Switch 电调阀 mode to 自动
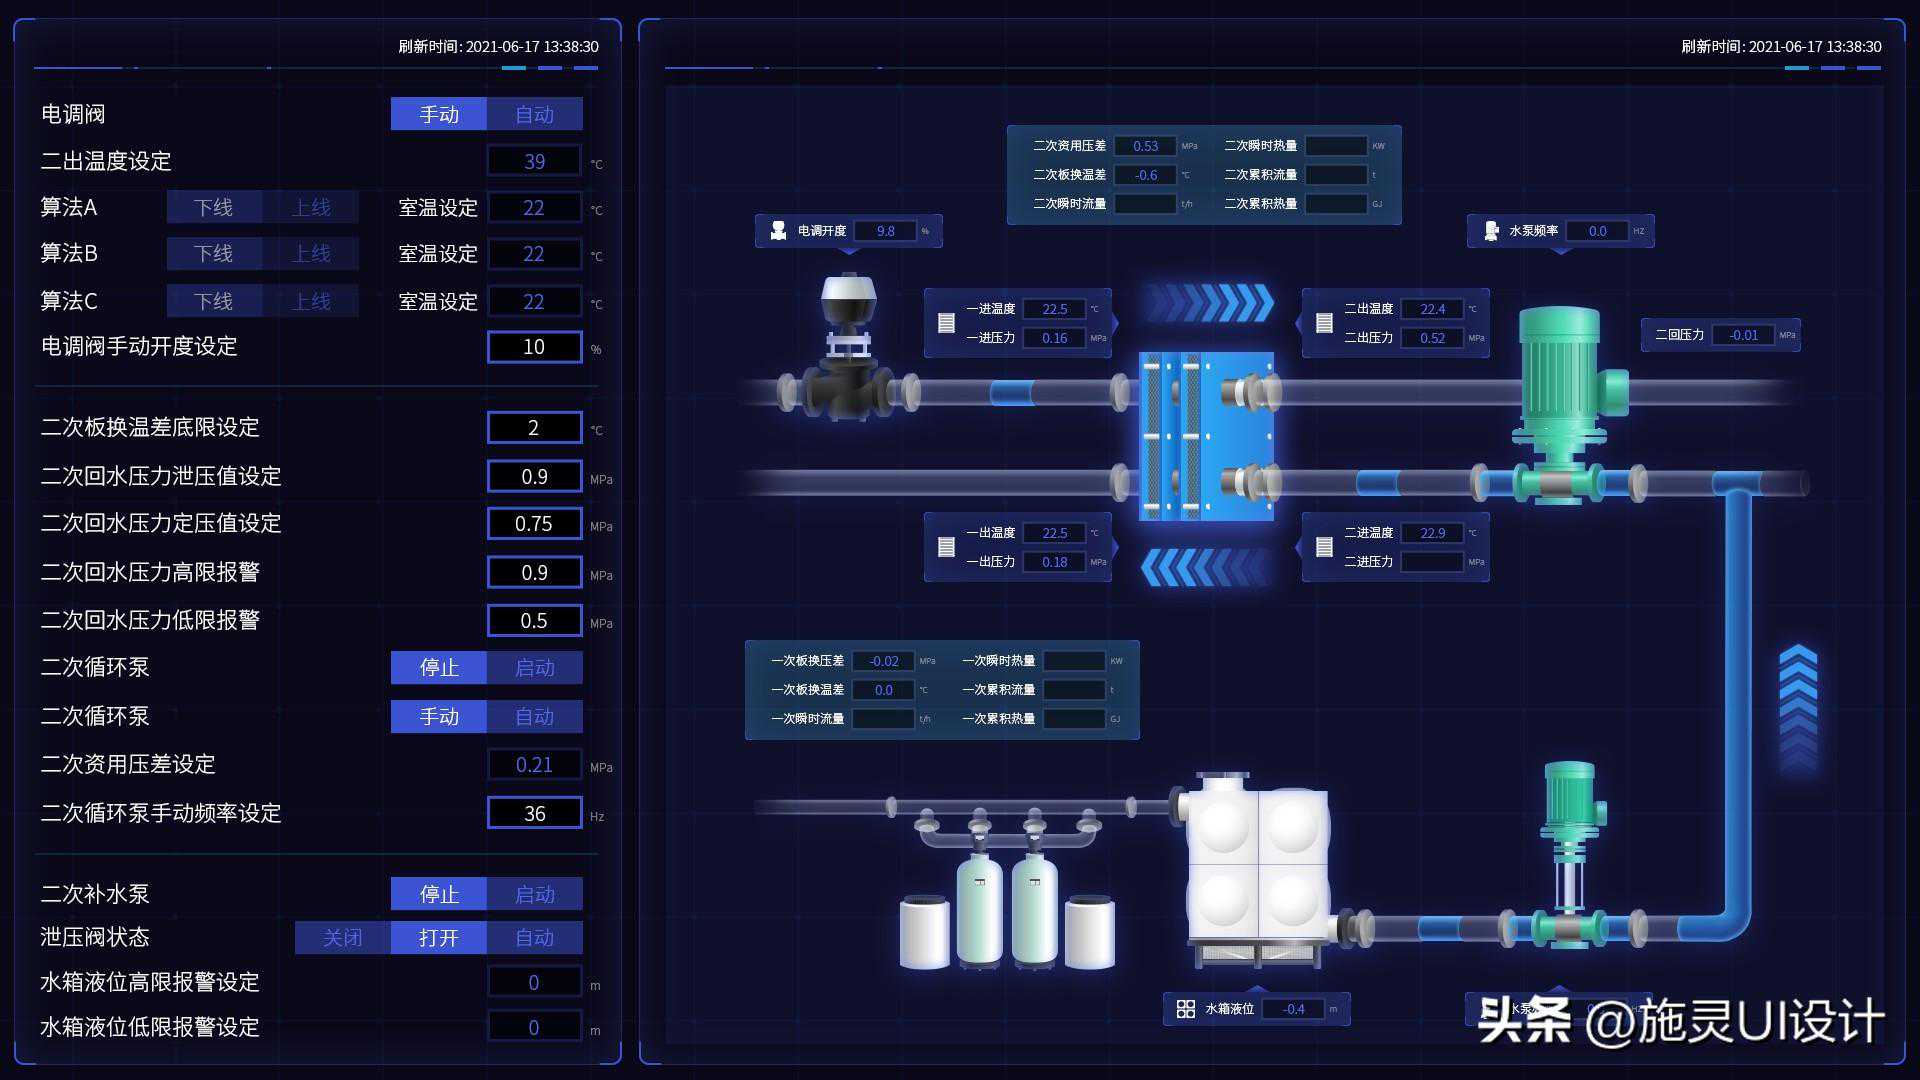Image resolution: width=1920 pixels, height=1080 pixels. tap(534, 114)
